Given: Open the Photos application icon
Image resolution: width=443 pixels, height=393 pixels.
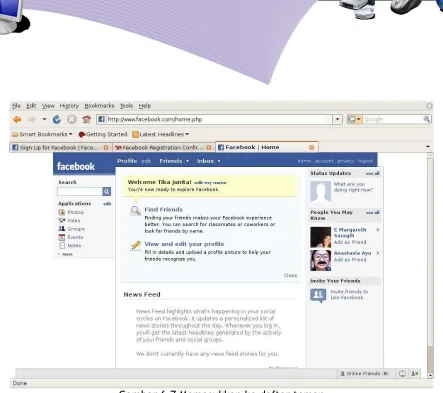Looking at the screenshot, I should [x=62, y=212].
